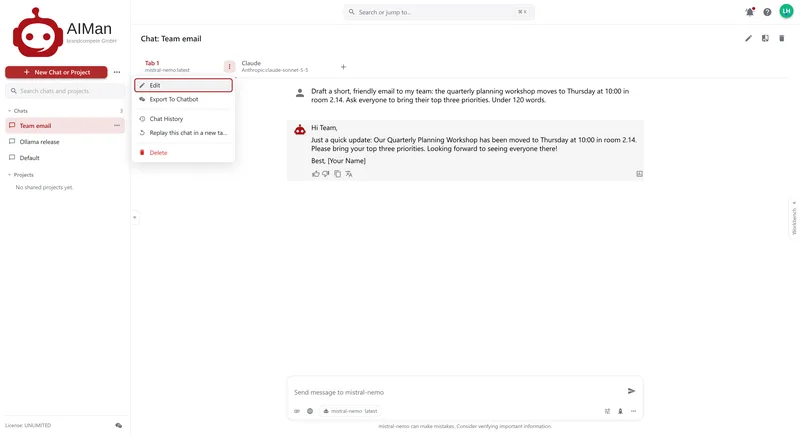Switch to the Claude tab
The image size is (800, 435).
(274, 66)
